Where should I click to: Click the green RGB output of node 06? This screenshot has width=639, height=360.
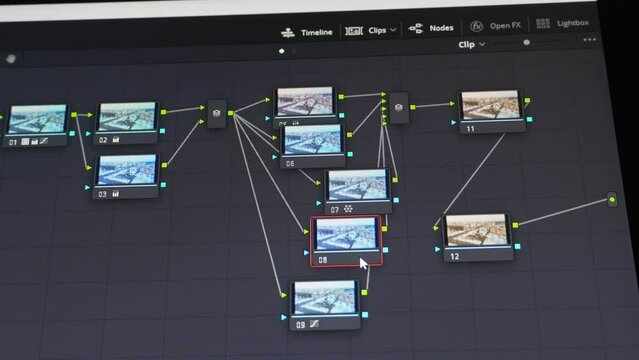coord(349,135)
